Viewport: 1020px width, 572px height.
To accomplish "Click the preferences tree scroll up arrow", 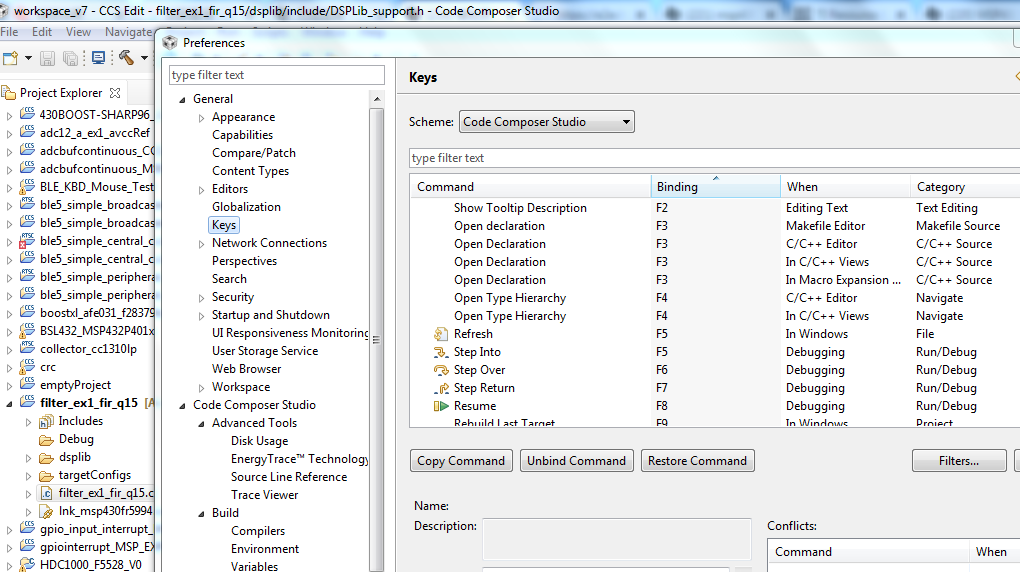I will [x=377, y=99].
